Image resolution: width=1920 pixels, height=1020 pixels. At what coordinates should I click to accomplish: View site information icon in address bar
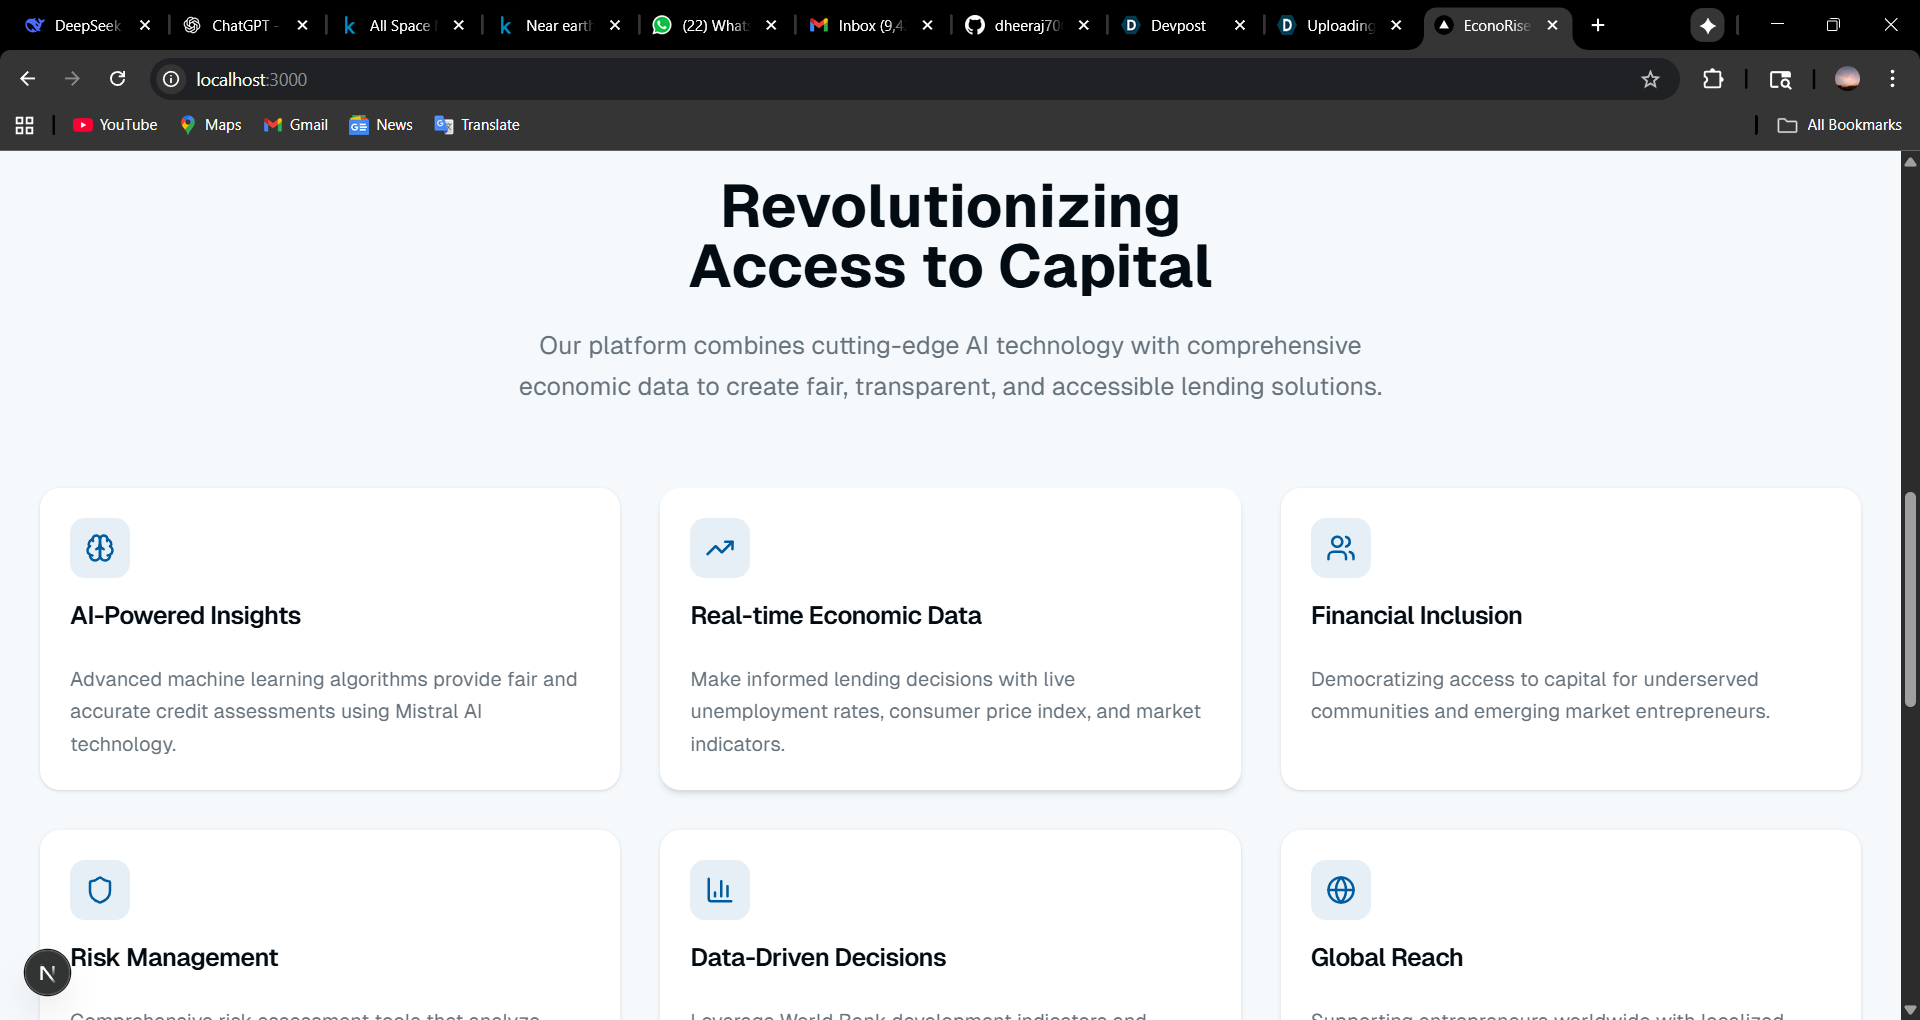172,79
